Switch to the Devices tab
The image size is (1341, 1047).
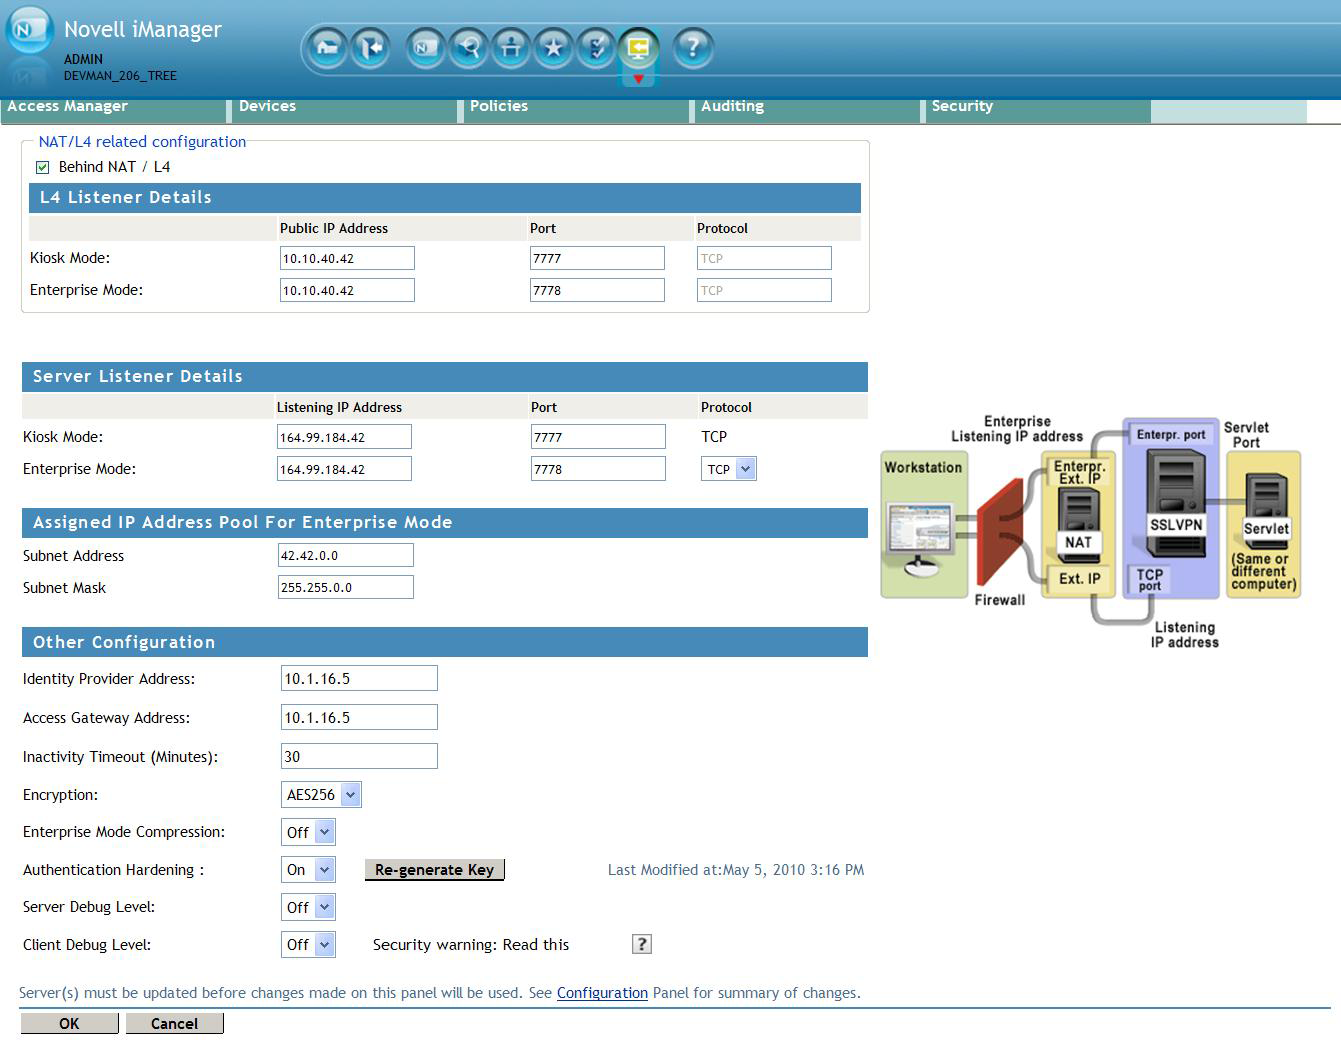pyautogui.click(x=267, y=106)
